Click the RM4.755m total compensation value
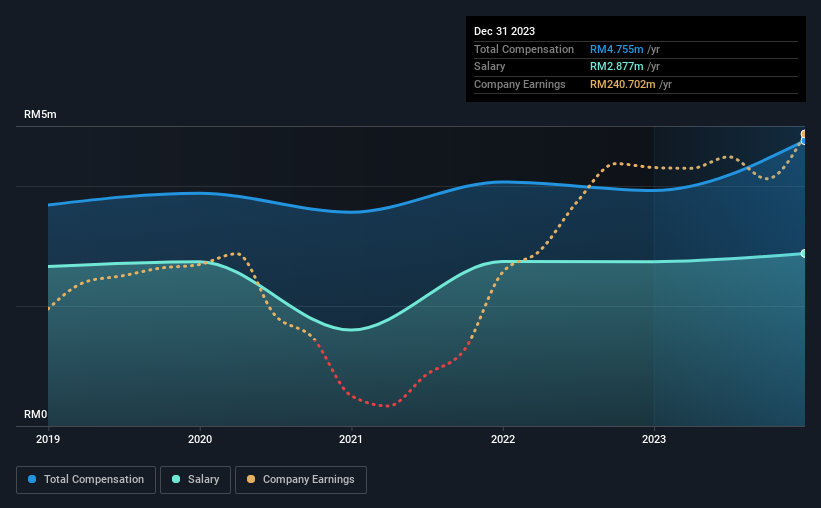This screenshot has width=821, height=508. (x=617, y=49)
